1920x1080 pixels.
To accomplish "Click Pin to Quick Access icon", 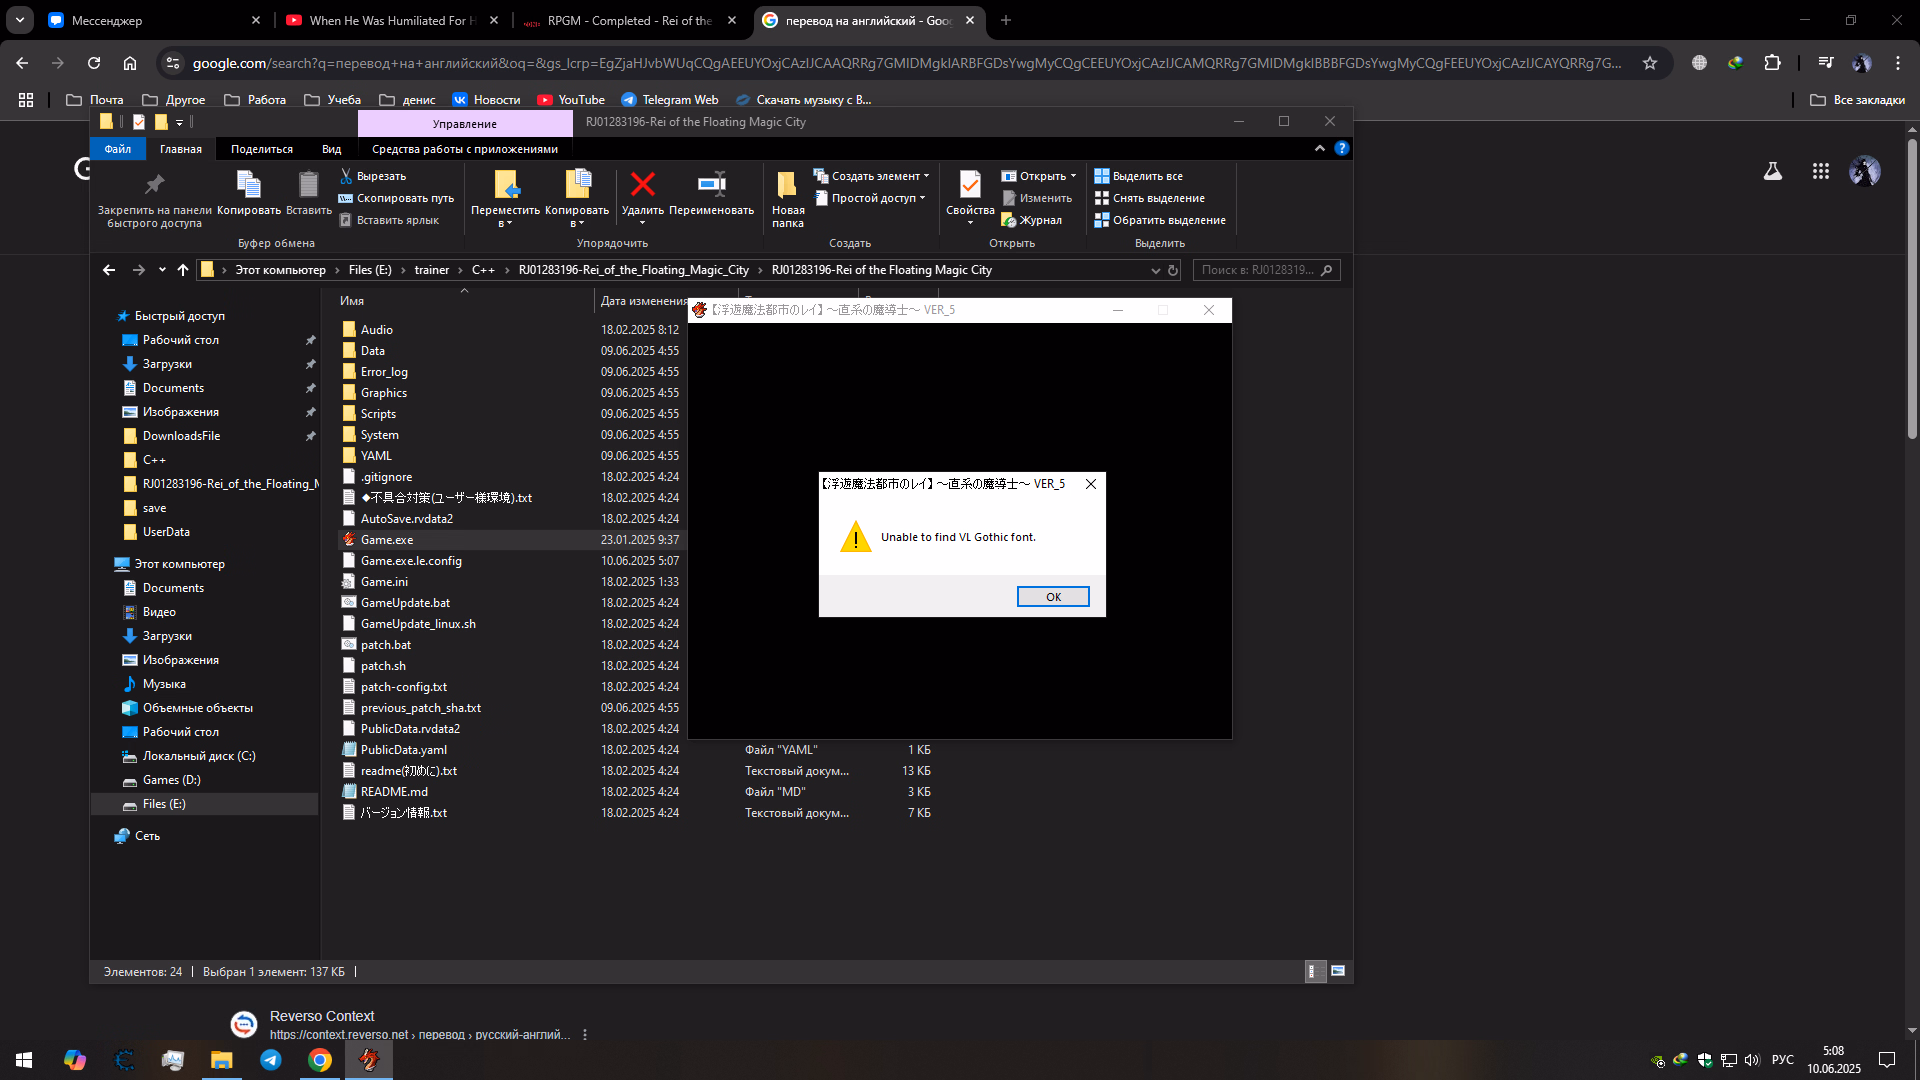I will (154, 184).
